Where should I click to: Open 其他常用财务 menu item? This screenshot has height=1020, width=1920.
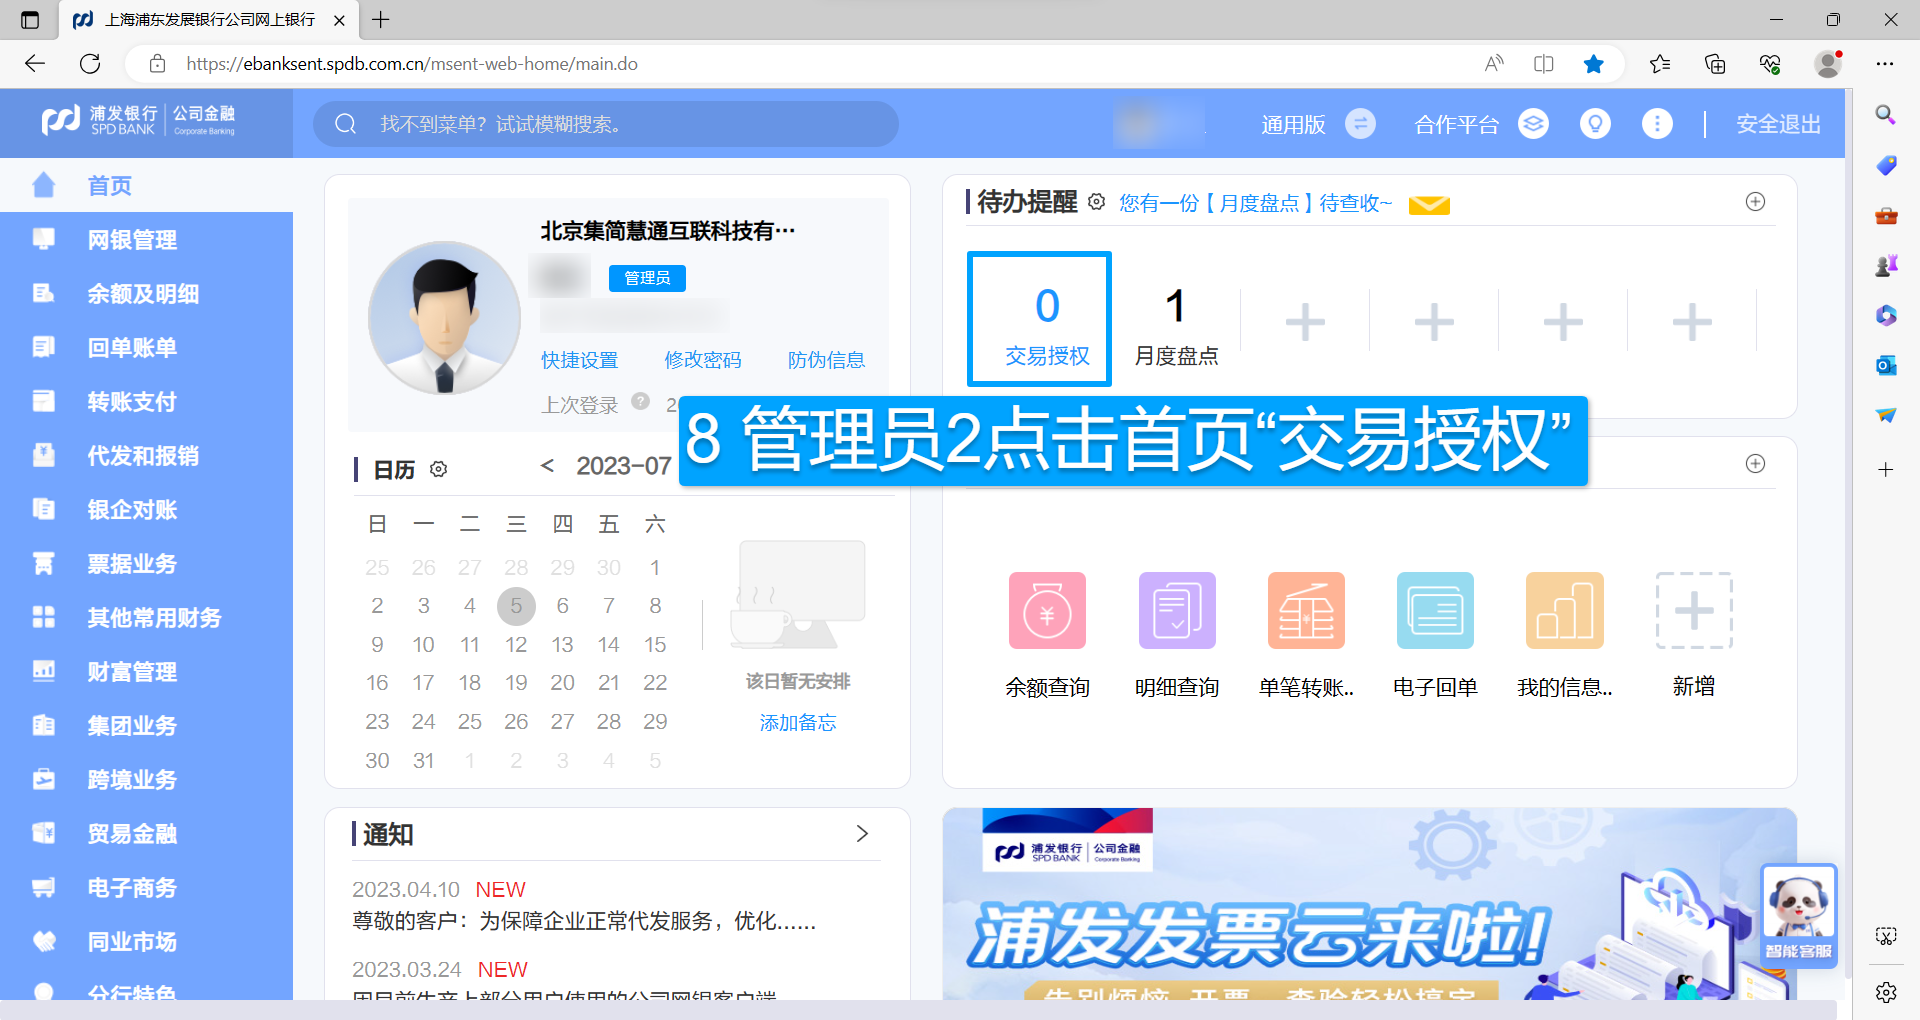point(146,618)
